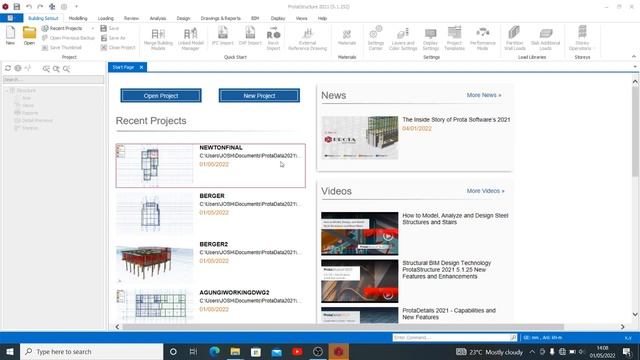640x360 pixels.
Task: Click the third magnifier icon above the tree
Action: (x=67, y=69)
